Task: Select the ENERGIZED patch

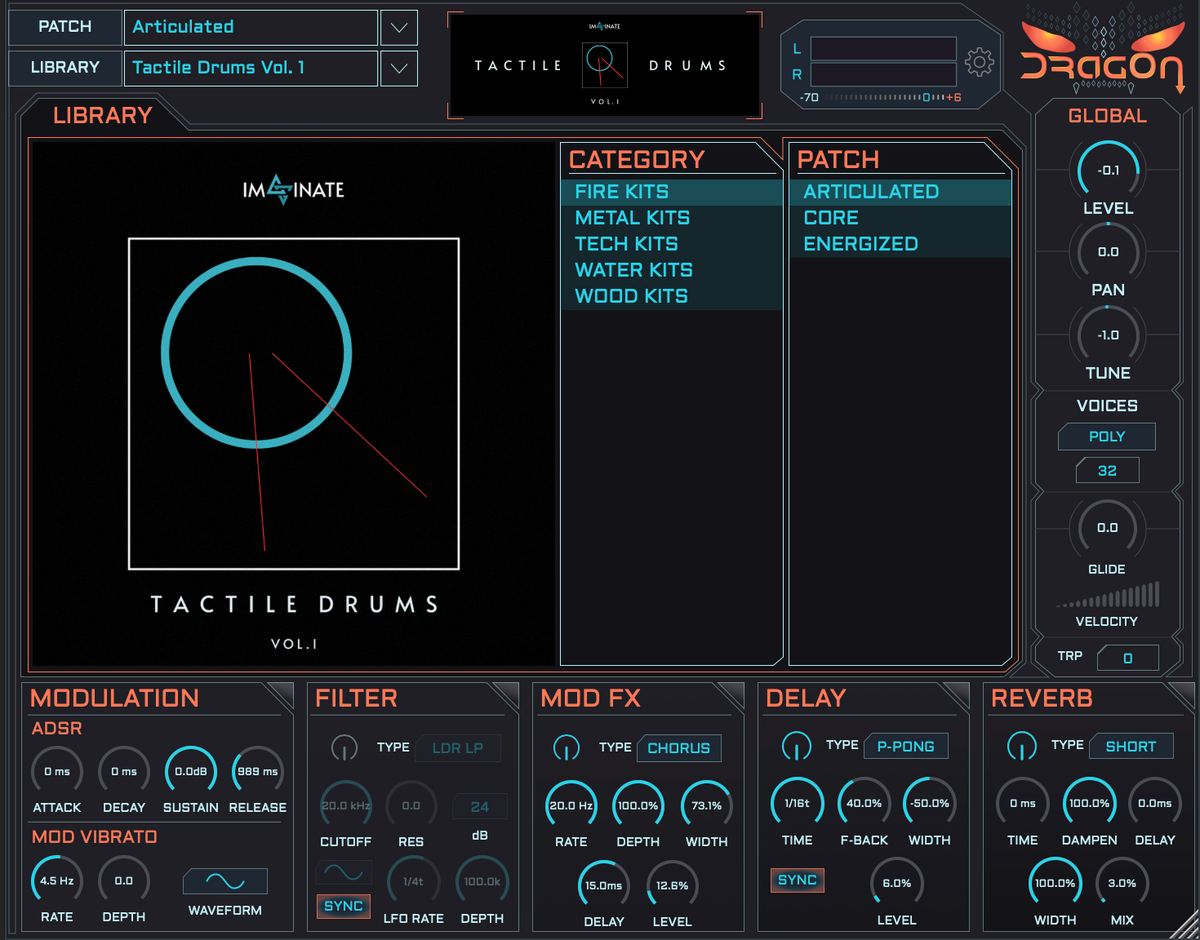Action: (900, 244)
